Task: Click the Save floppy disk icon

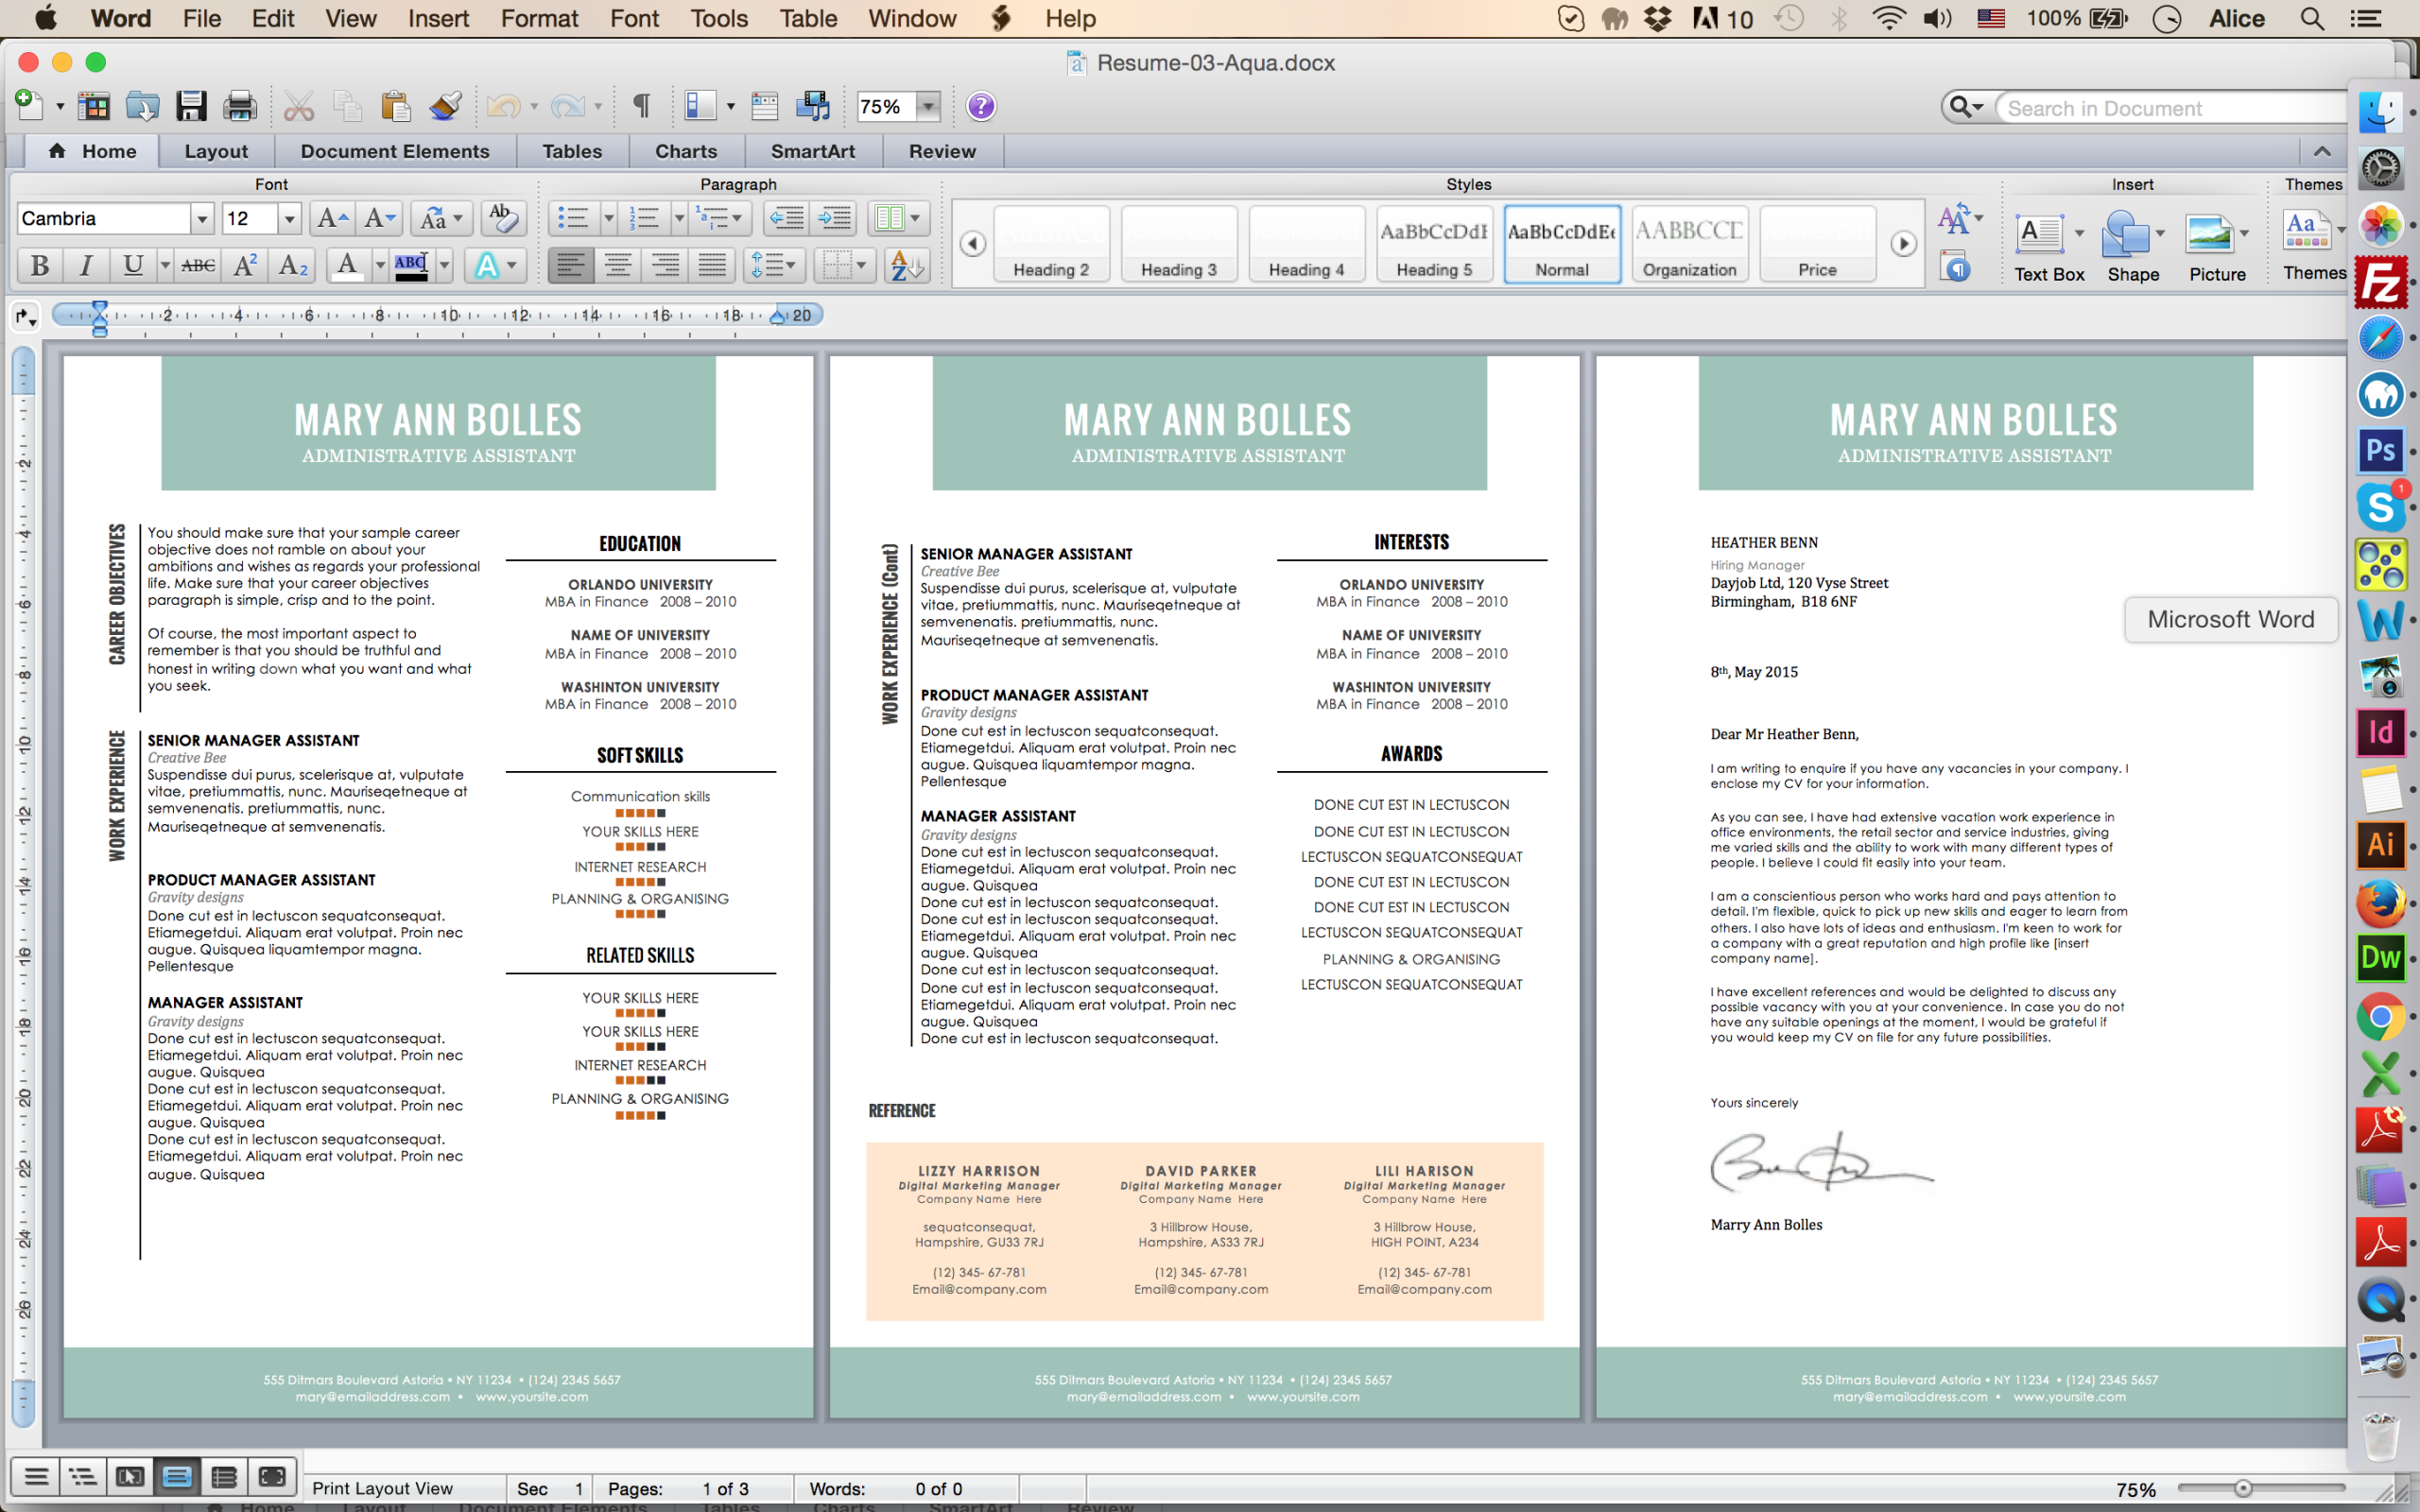Action: coord(190,106)
